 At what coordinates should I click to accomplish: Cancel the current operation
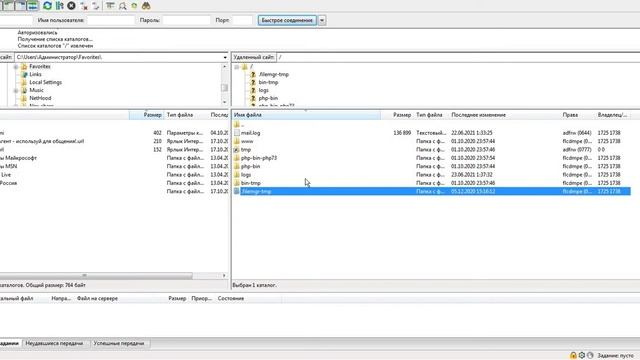pyautogui.click(x=71, y=6)
